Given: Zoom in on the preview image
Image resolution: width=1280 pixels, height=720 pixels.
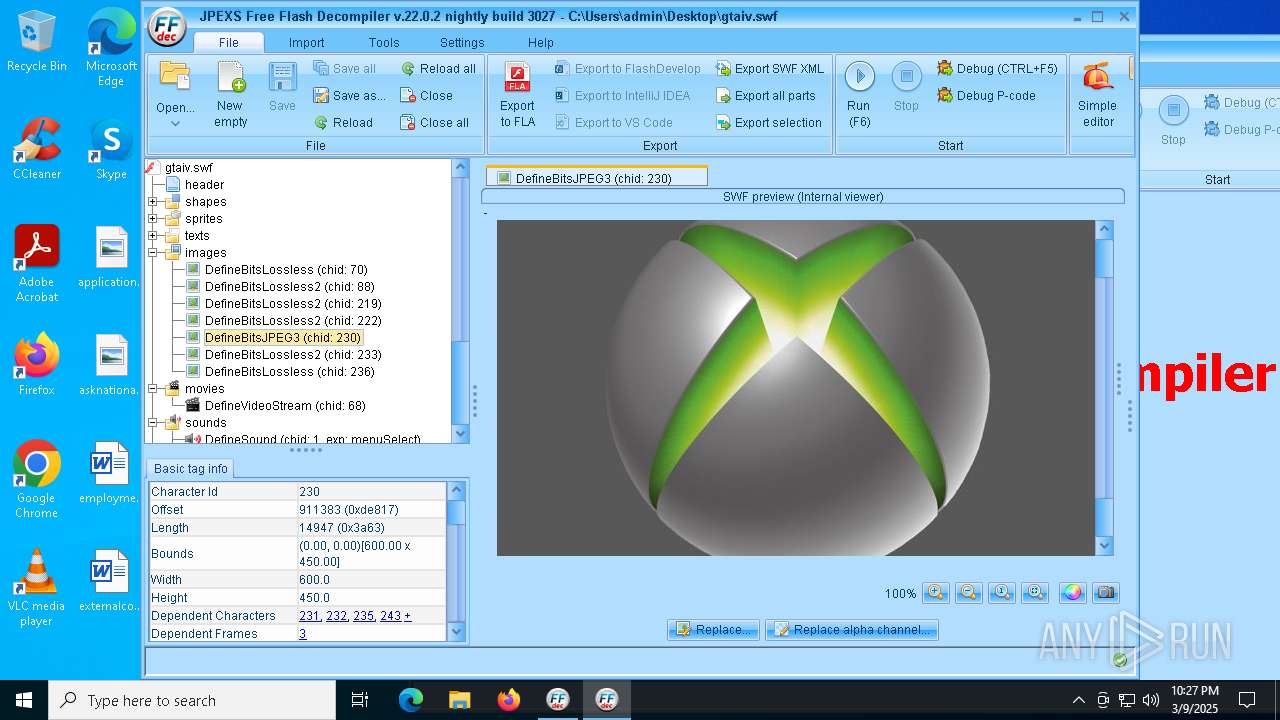Looking at the screenshot, I should (935, 593).
